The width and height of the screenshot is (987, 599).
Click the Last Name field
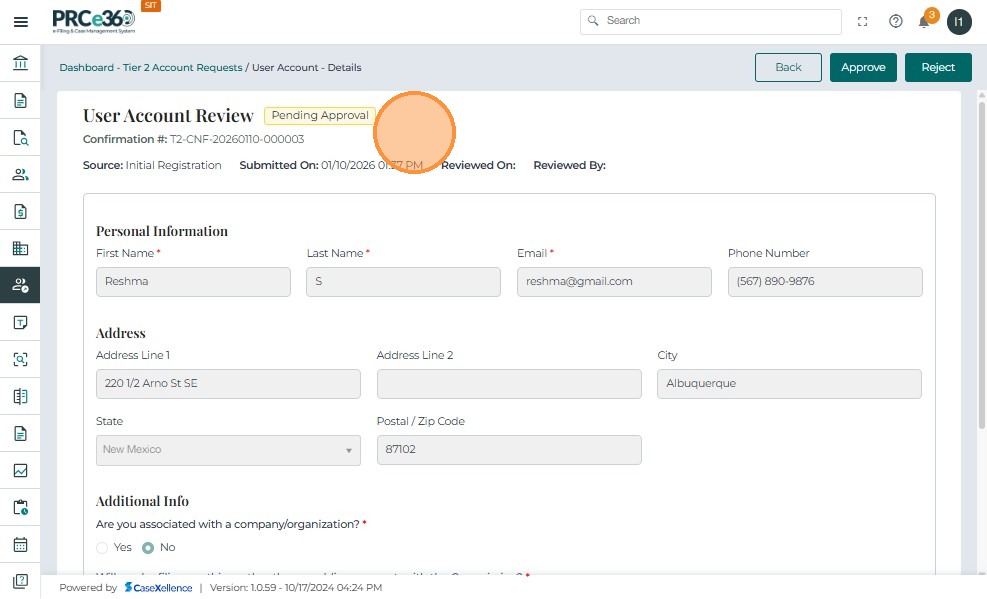(403, 282)
